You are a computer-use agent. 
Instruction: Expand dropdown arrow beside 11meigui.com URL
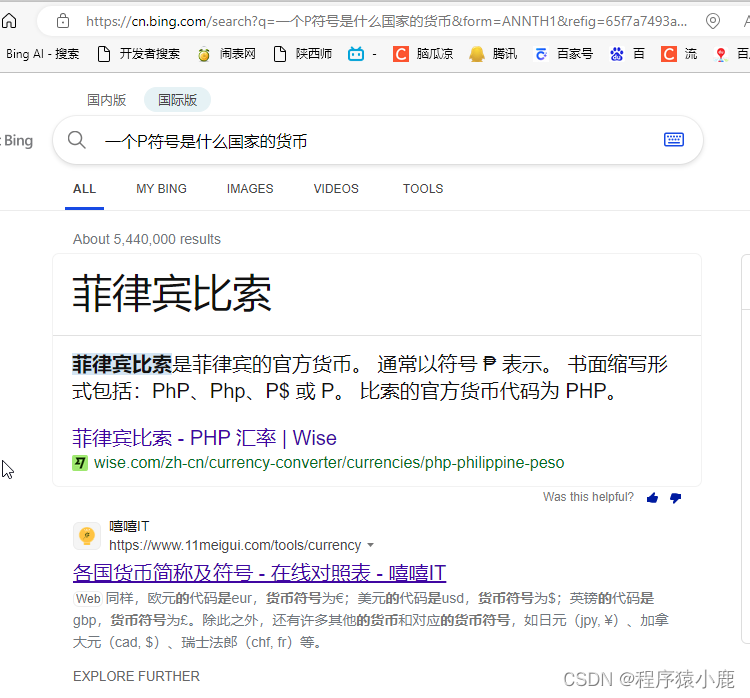[370, 545]
